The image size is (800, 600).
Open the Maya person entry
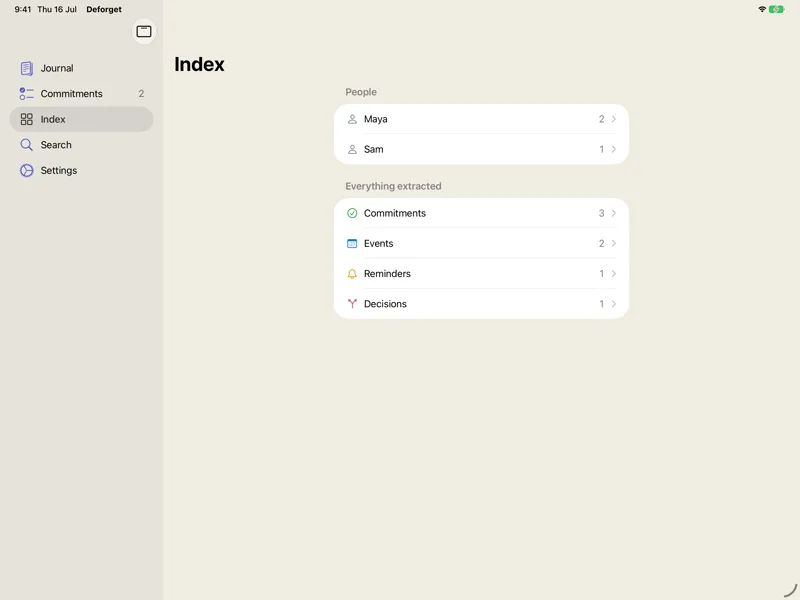click(x=481, y=119)
